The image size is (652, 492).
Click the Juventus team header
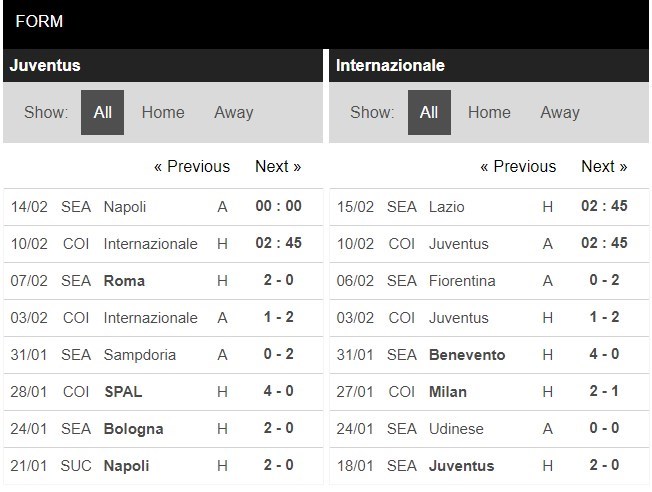(45, 66)
